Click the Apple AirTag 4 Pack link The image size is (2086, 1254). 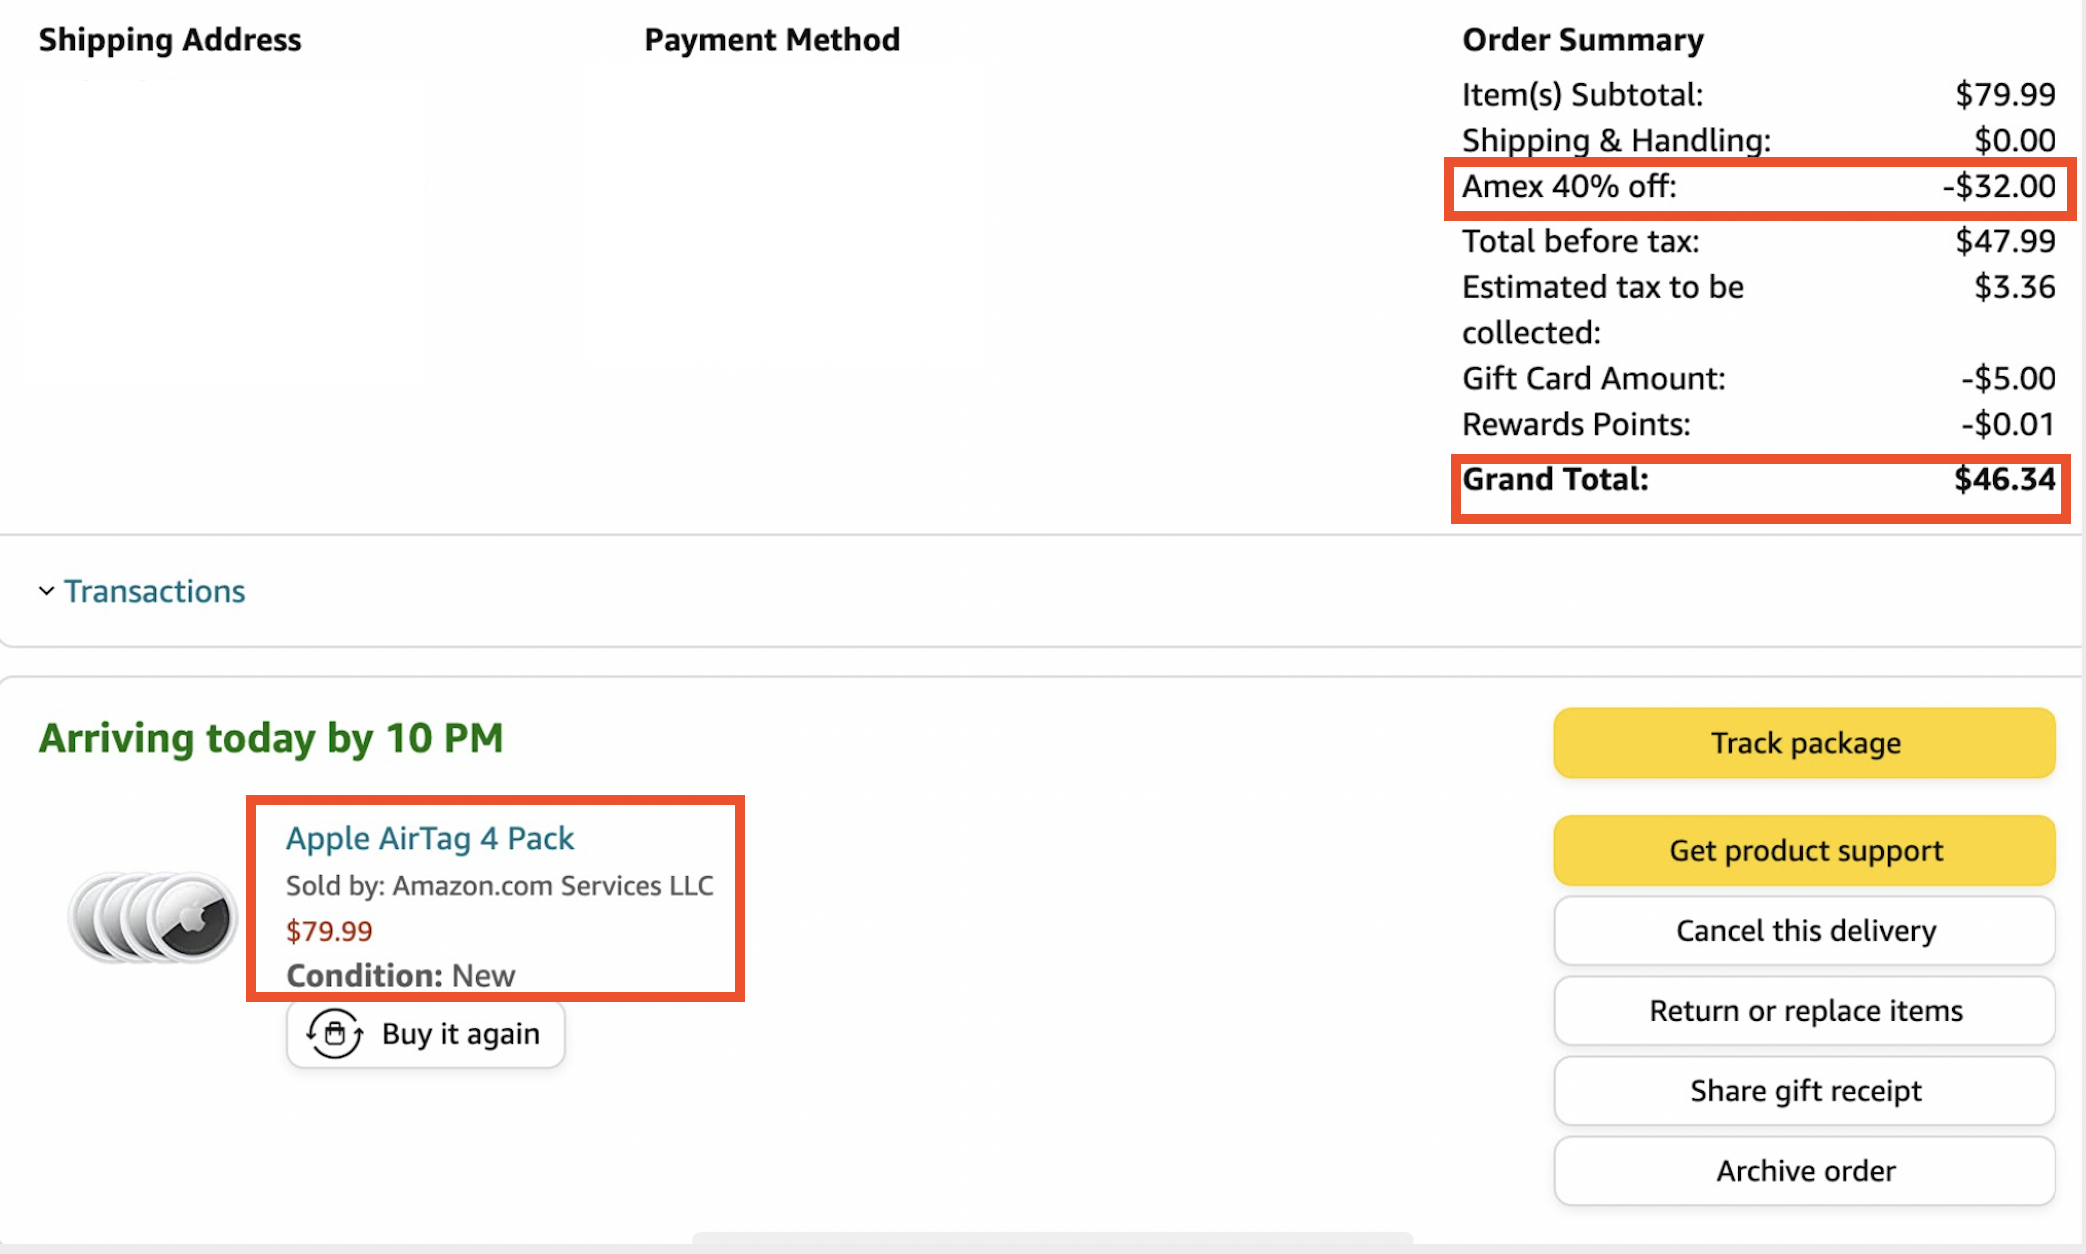tap(429, 837)
